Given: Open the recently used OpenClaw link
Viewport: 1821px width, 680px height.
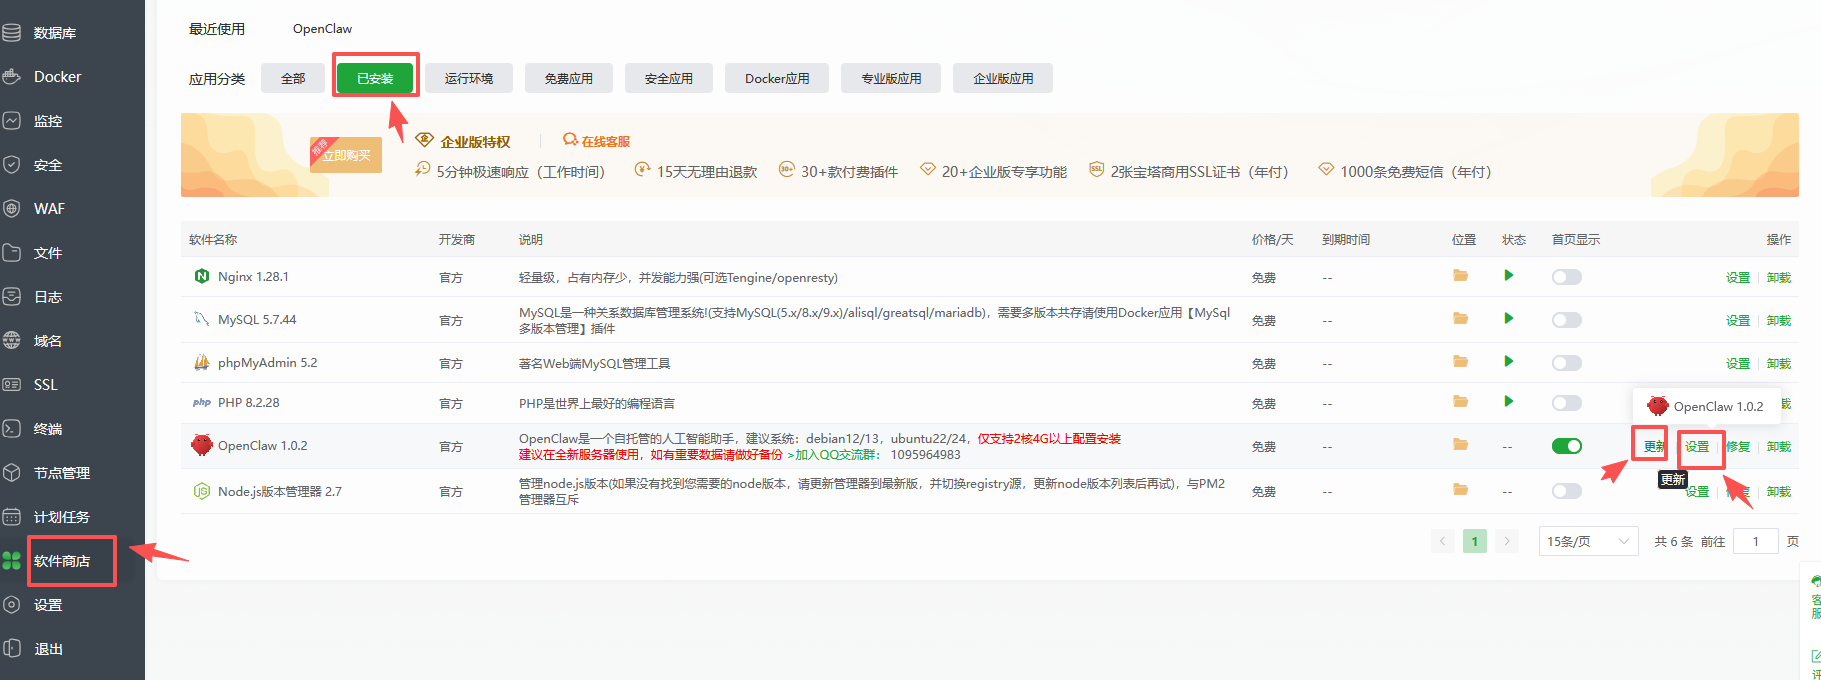Looking at the screenshot, I should point(322,29).
